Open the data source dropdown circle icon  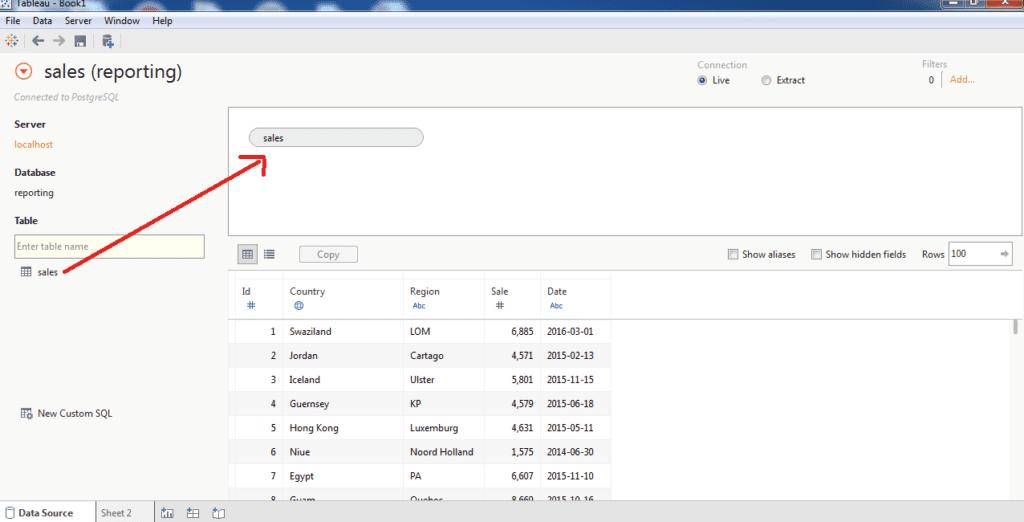24,71
